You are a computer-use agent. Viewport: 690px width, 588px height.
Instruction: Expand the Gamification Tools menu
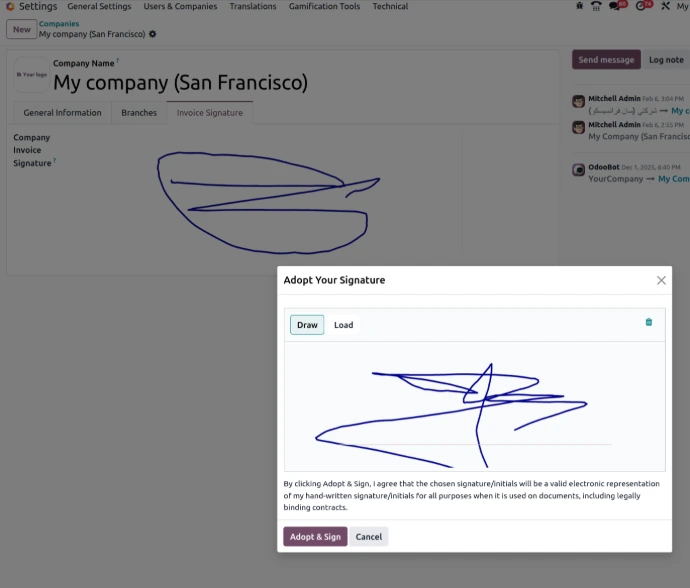click(324, 6)
